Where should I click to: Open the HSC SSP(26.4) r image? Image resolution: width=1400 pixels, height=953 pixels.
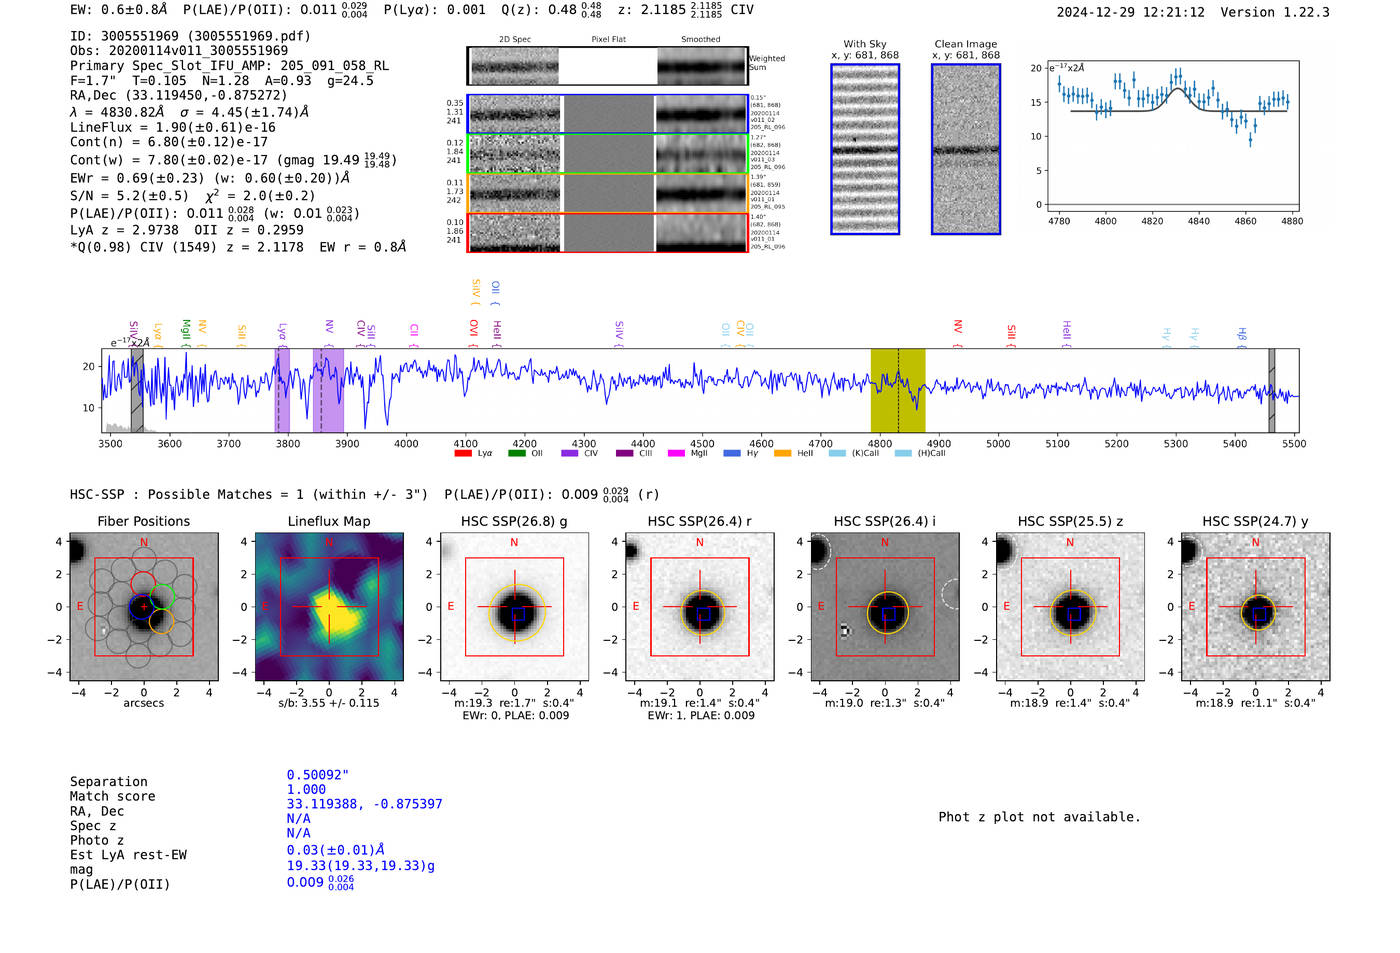[x=700, y=606]
